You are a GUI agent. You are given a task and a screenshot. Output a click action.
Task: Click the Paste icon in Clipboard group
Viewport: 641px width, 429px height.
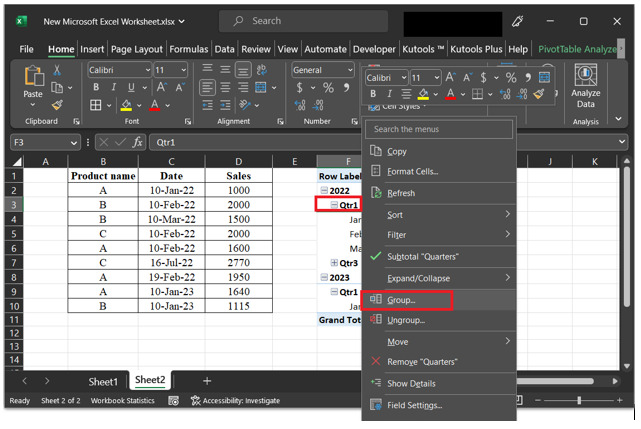coord(33,78)
